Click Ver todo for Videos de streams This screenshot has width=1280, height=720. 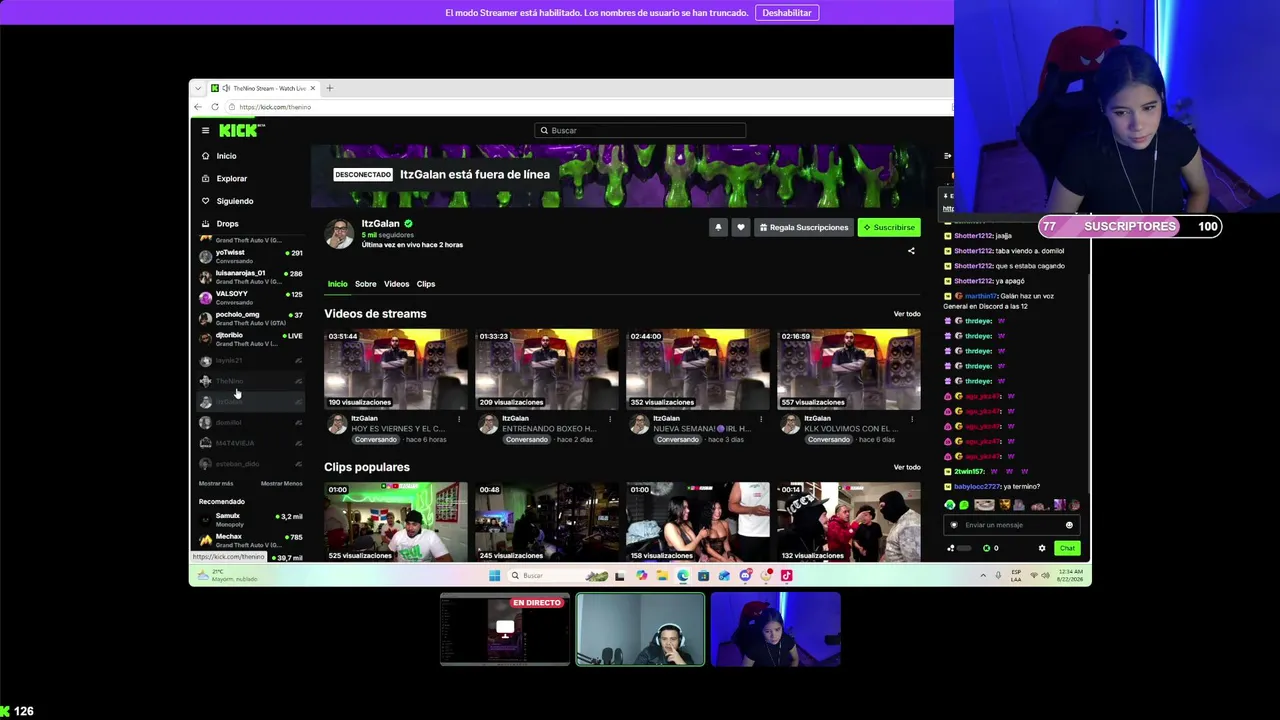point(907,314)
